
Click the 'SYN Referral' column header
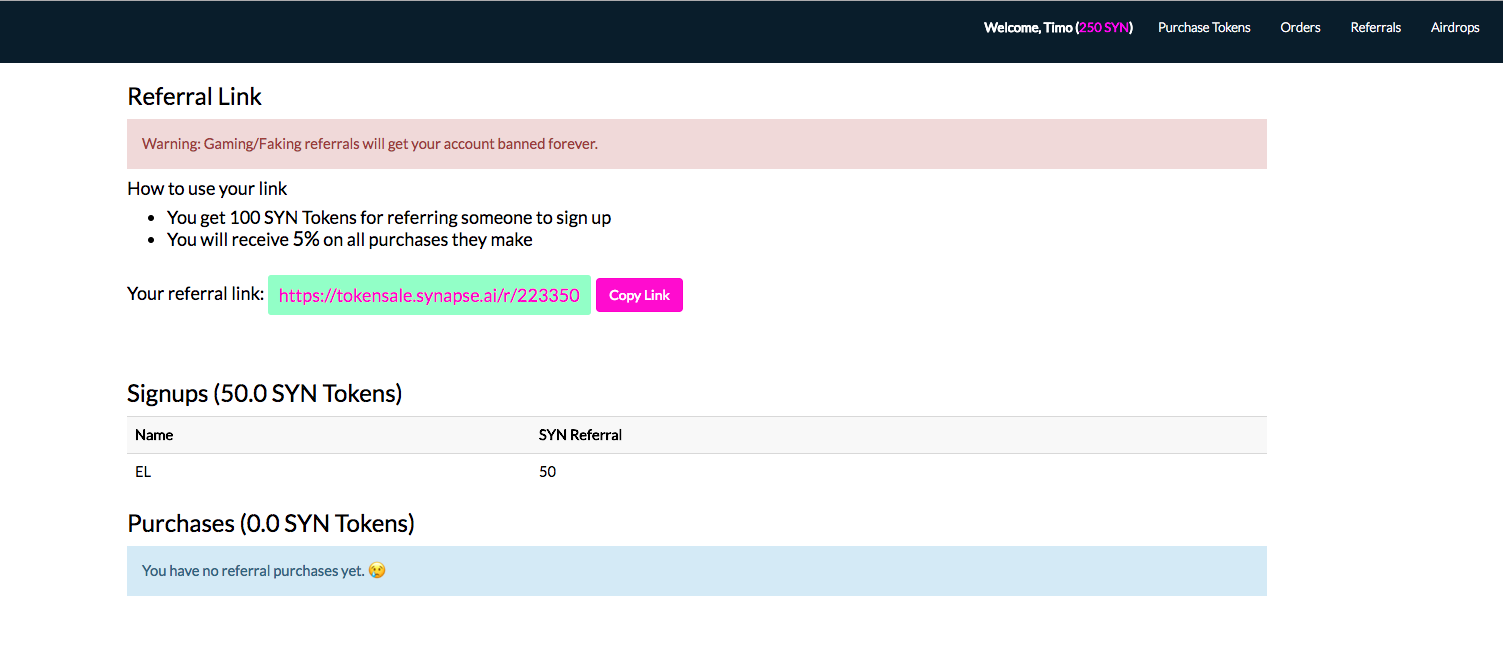pos(580,435)
